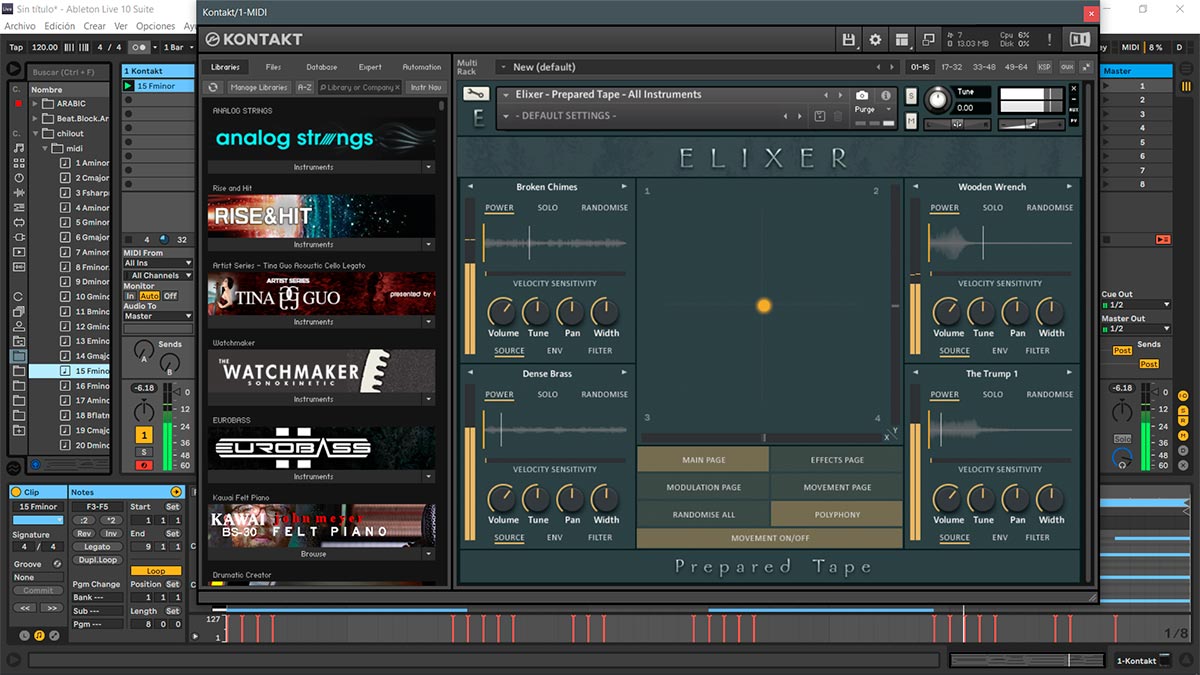This screenshot has width=1200, height=675.
Task: Open MODULATION PAGE button
Action: [703, 487]
